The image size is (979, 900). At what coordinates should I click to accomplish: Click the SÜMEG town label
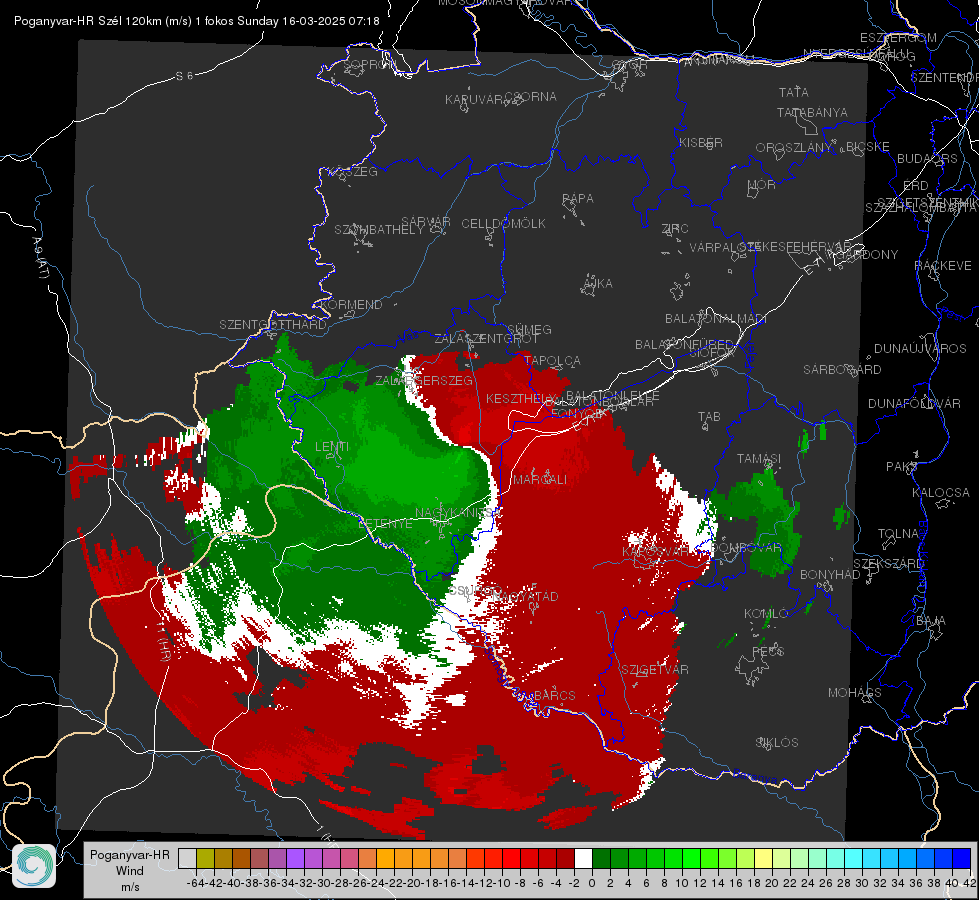(x=529, y=329)
